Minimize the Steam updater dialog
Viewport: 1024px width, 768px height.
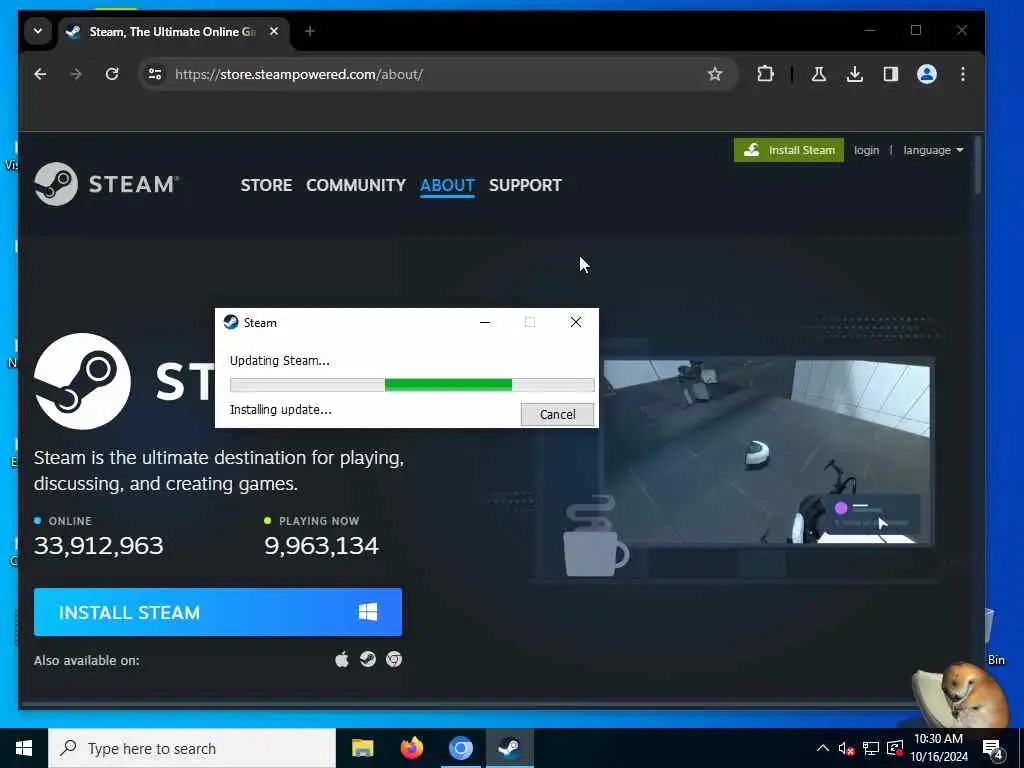(485, 323)
